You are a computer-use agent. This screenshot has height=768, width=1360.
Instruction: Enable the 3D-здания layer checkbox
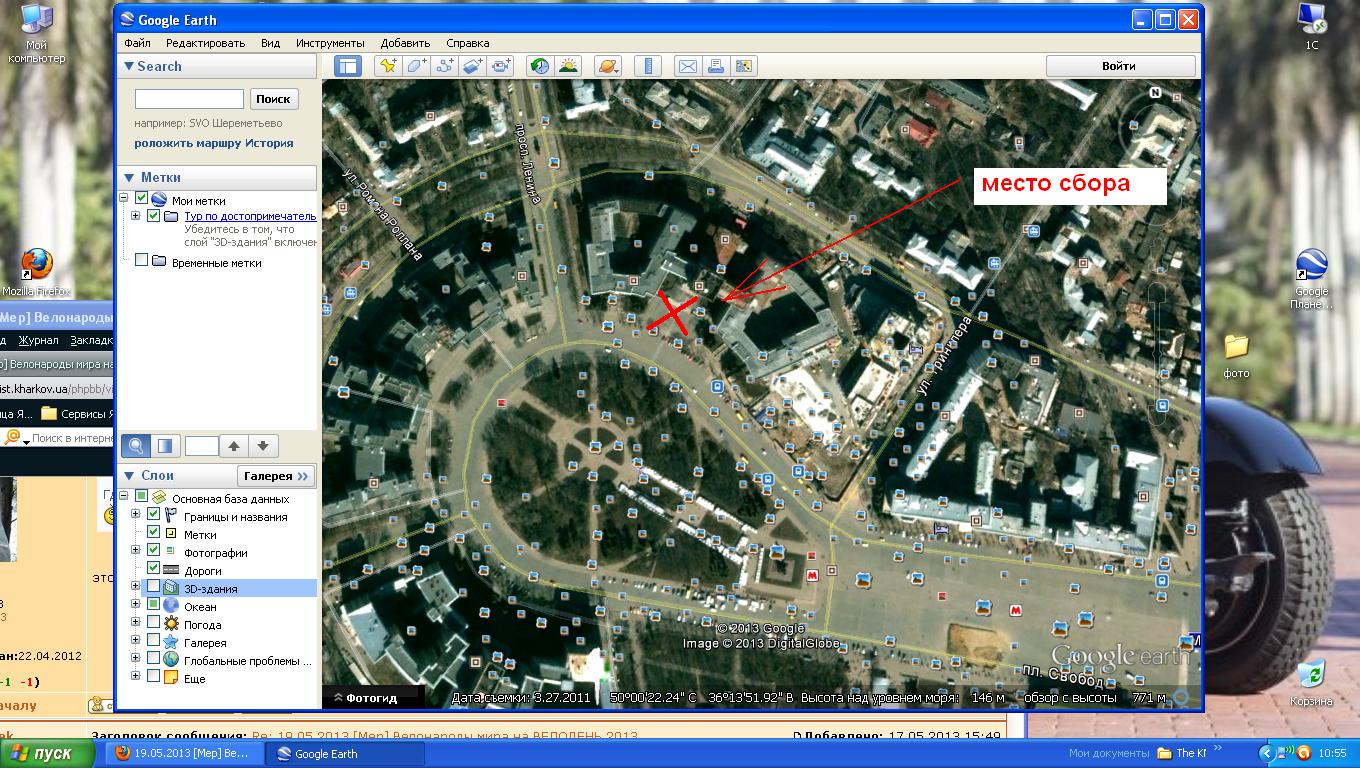tap(153, 589)
